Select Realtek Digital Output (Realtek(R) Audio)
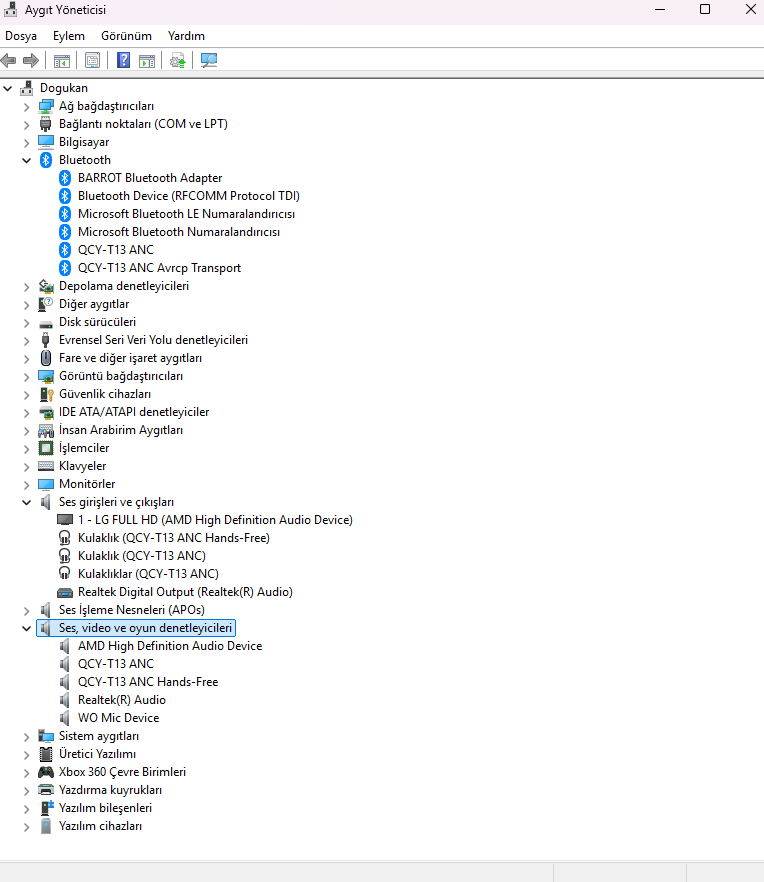This screenshot has width=764, height=882. 185,592
